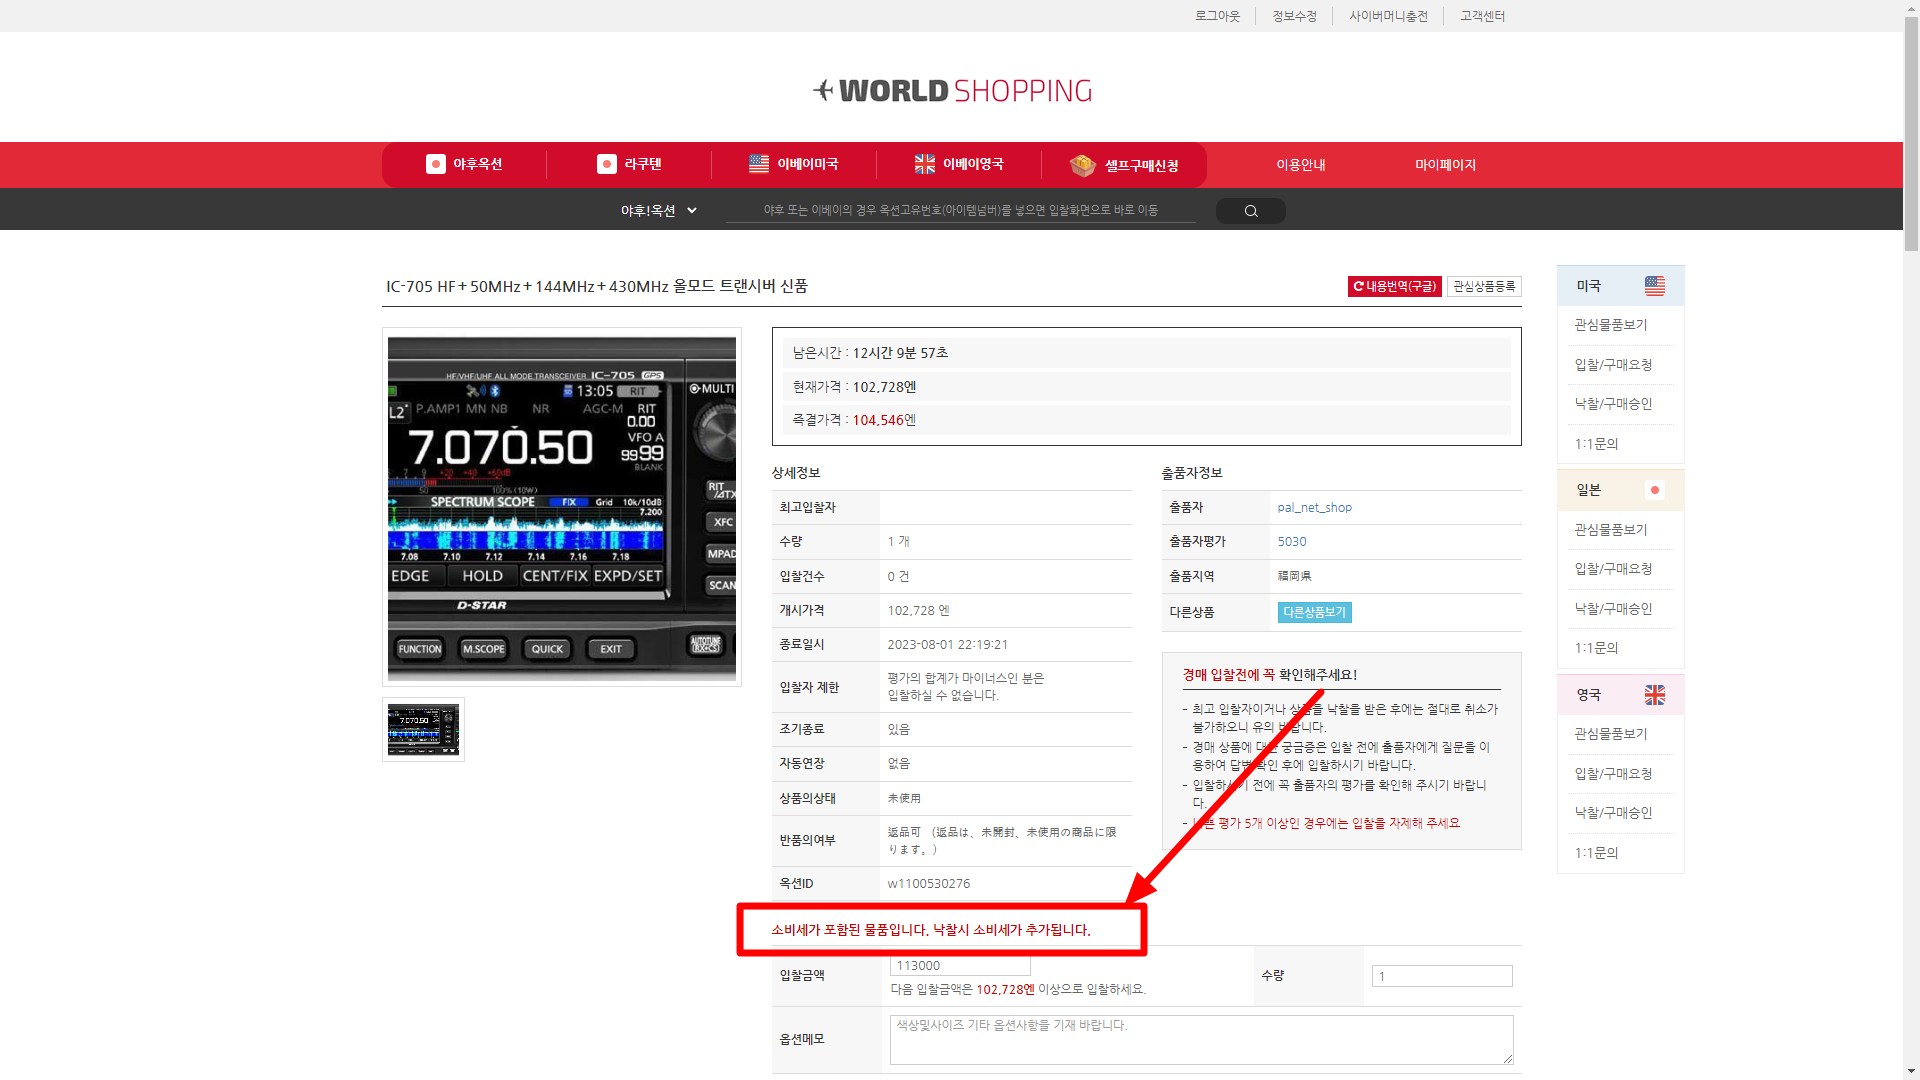Open 관심물품보기 under 영국
1920x1080 pixels.
click(x=1611, y=734)
